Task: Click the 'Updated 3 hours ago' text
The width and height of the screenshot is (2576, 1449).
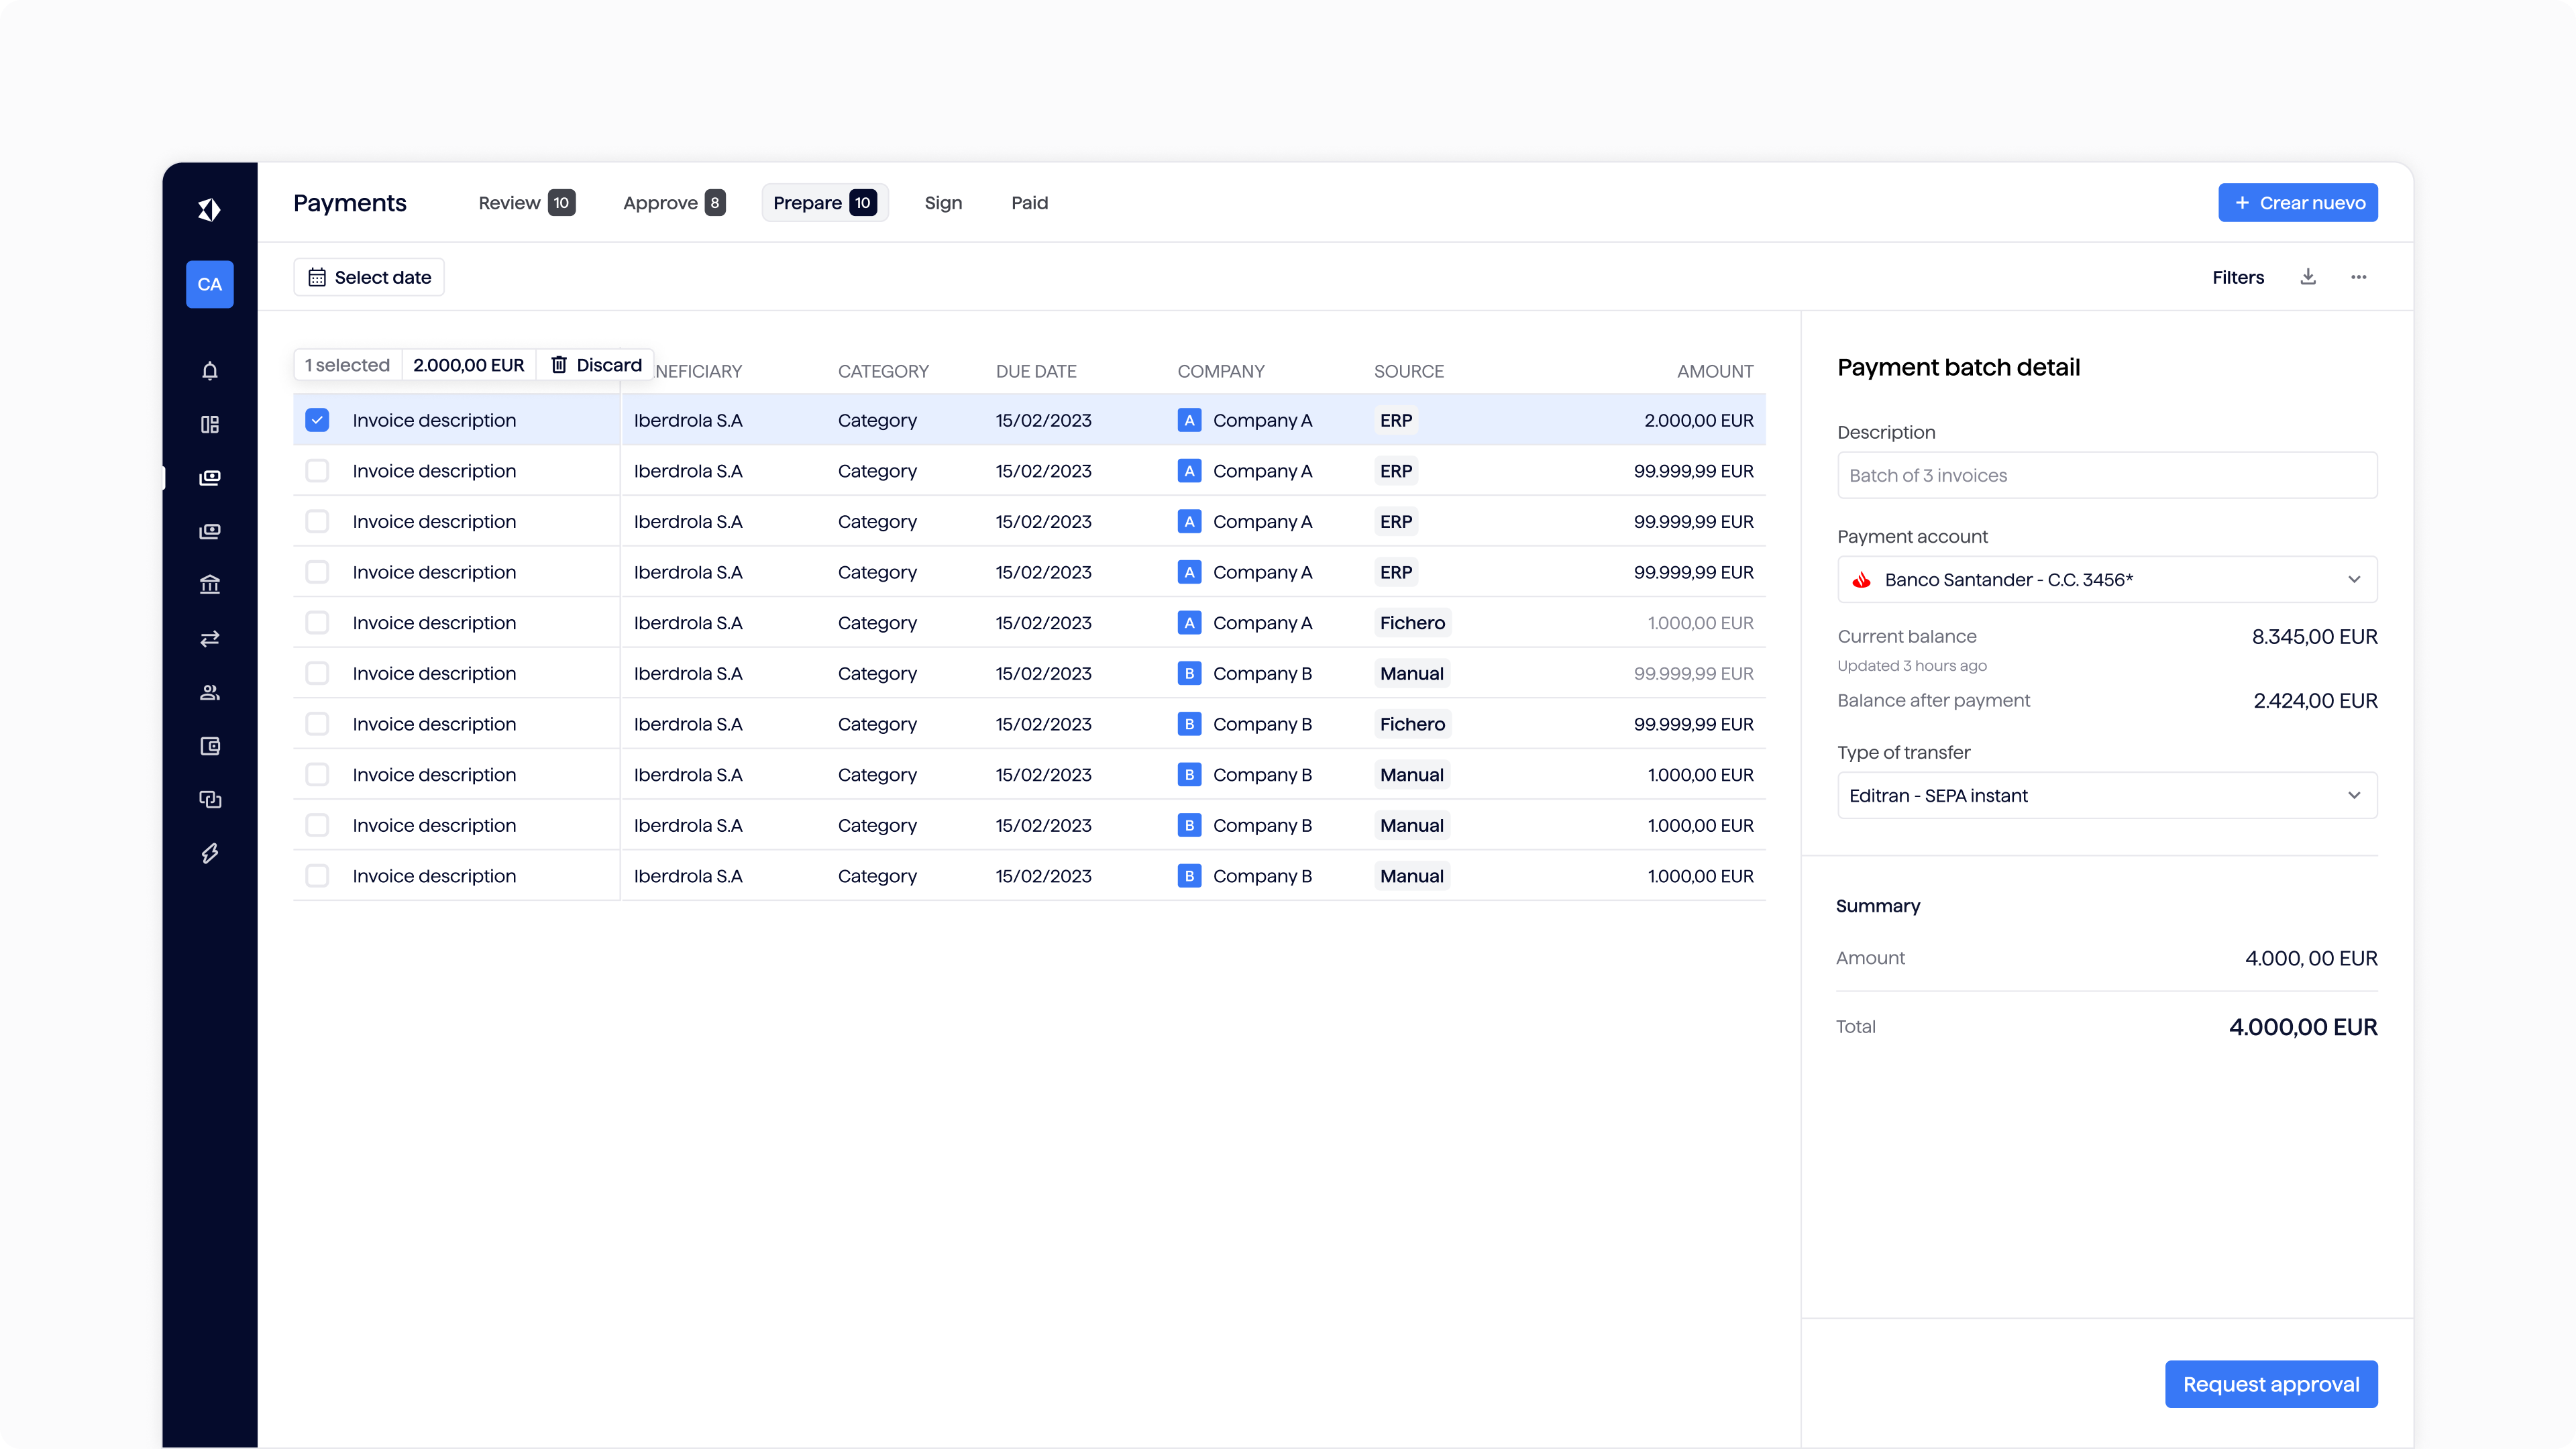Action: [x=1912, y=666]
